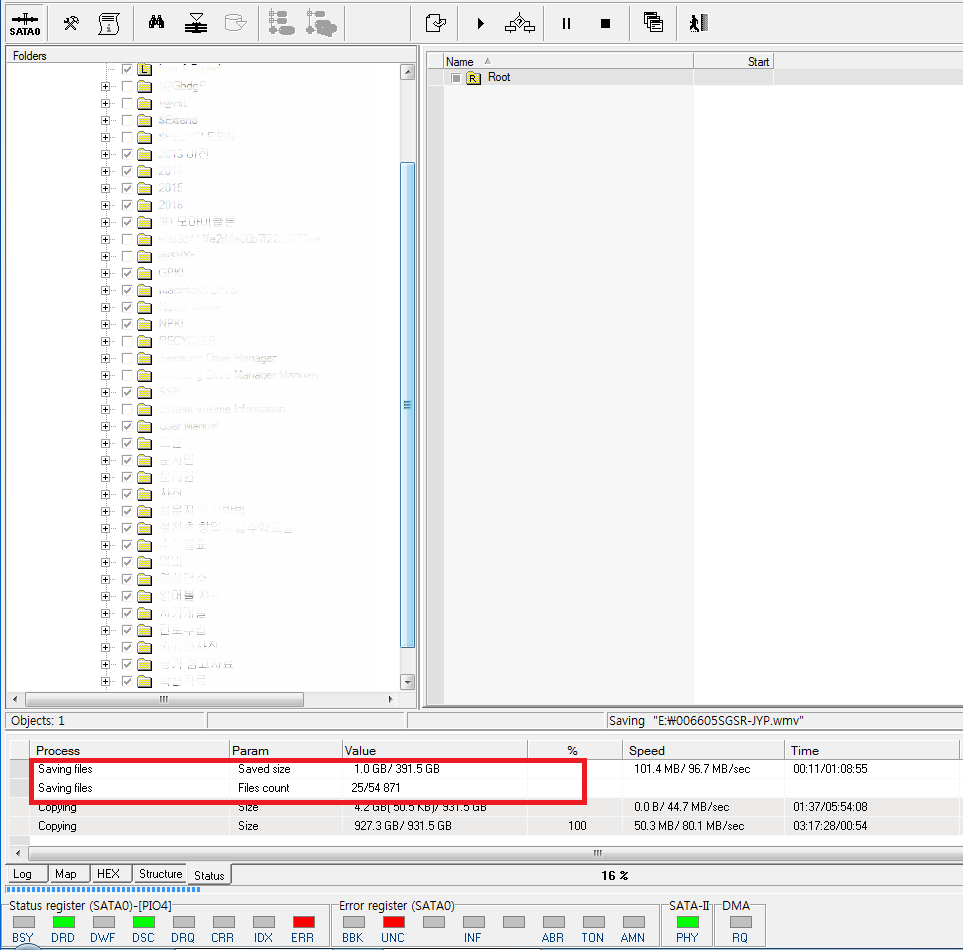The height and width of the screenshot is (950, 963).
Task: Click the Value column header
Action: (434, 750)
